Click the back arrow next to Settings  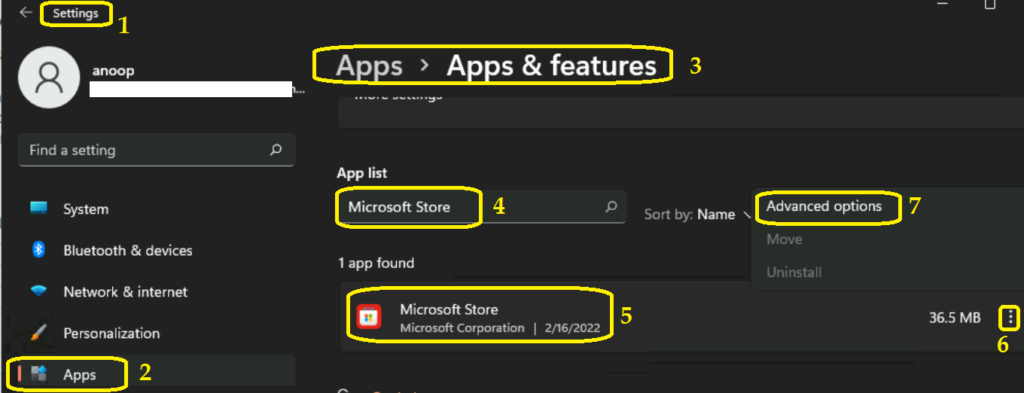pyautogui.click(x=25, y=12)
